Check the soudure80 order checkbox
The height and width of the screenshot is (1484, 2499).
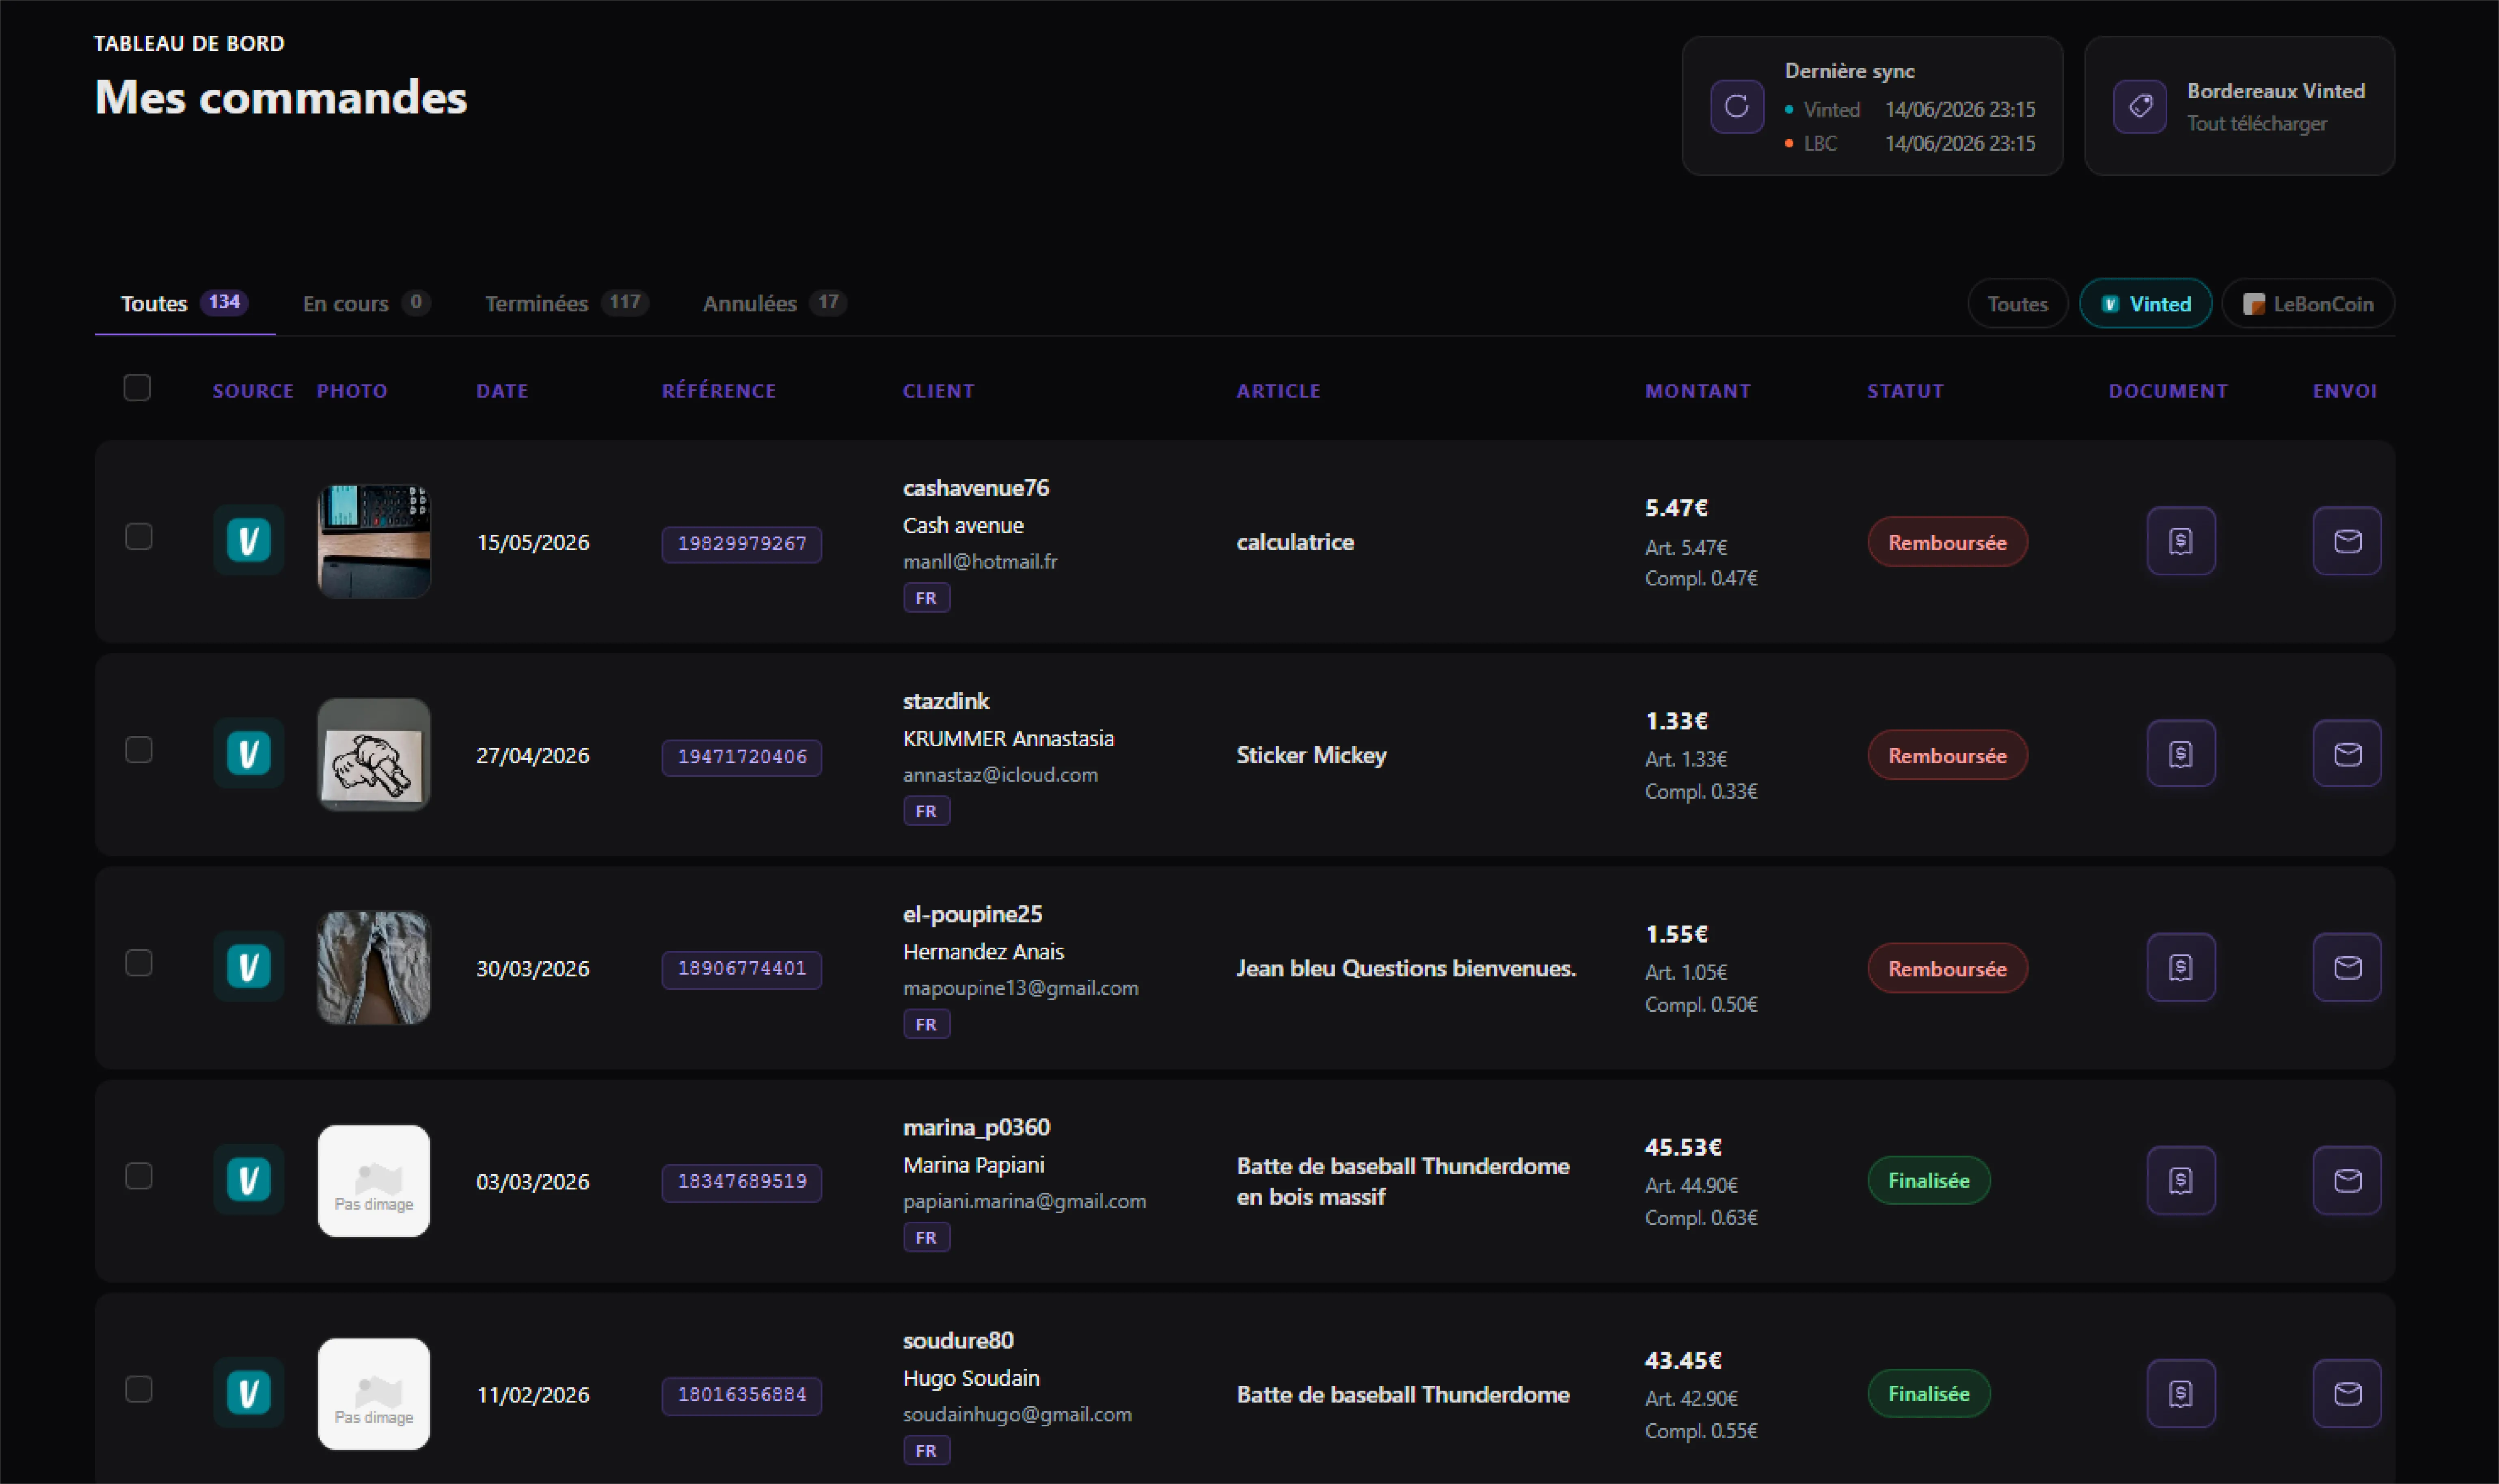[139, 1389]
